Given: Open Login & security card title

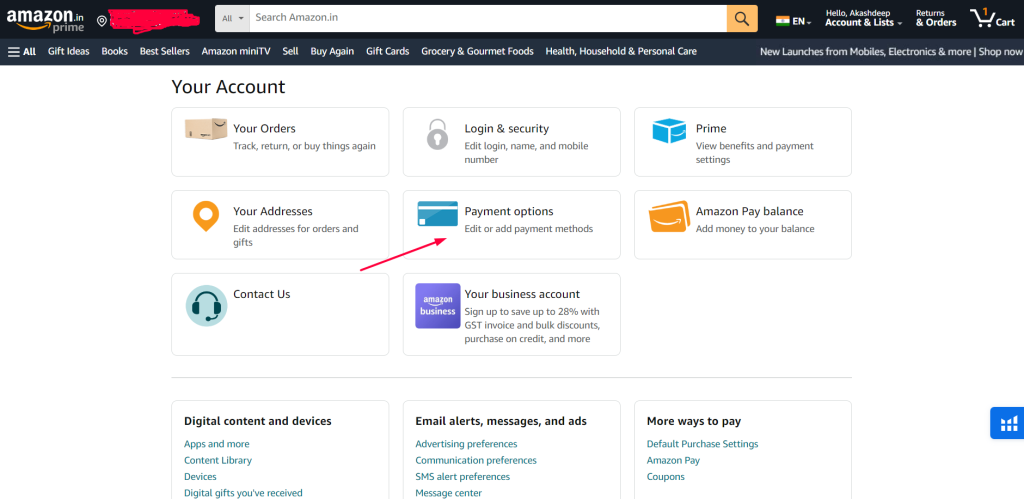Looking at the screenshot, I should (x=507, y=129).
